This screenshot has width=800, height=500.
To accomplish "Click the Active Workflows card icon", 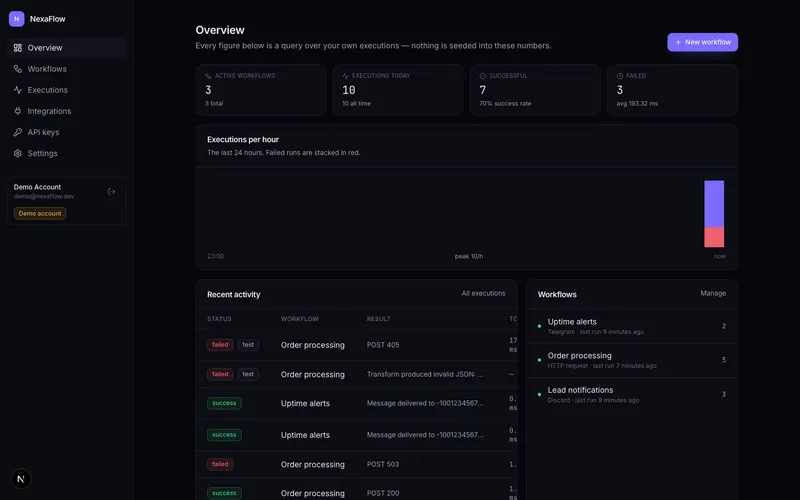I will pos(208,76).
